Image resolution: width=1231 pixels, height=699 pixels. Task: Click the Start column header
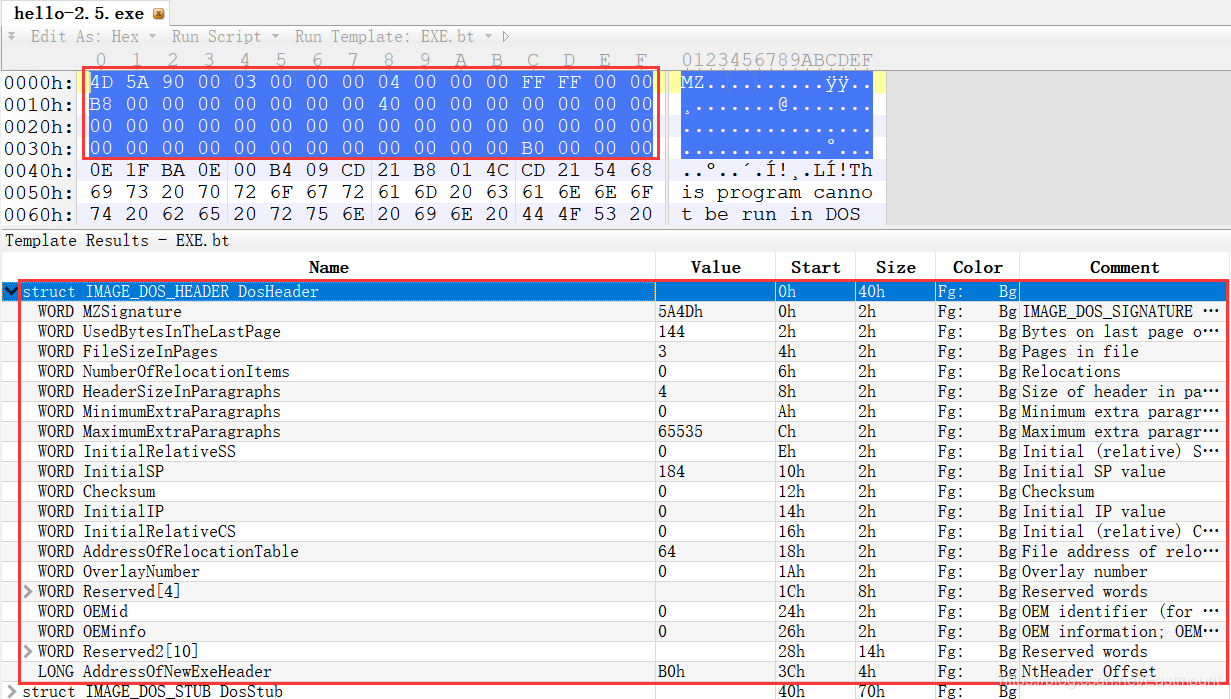point(815,267)
